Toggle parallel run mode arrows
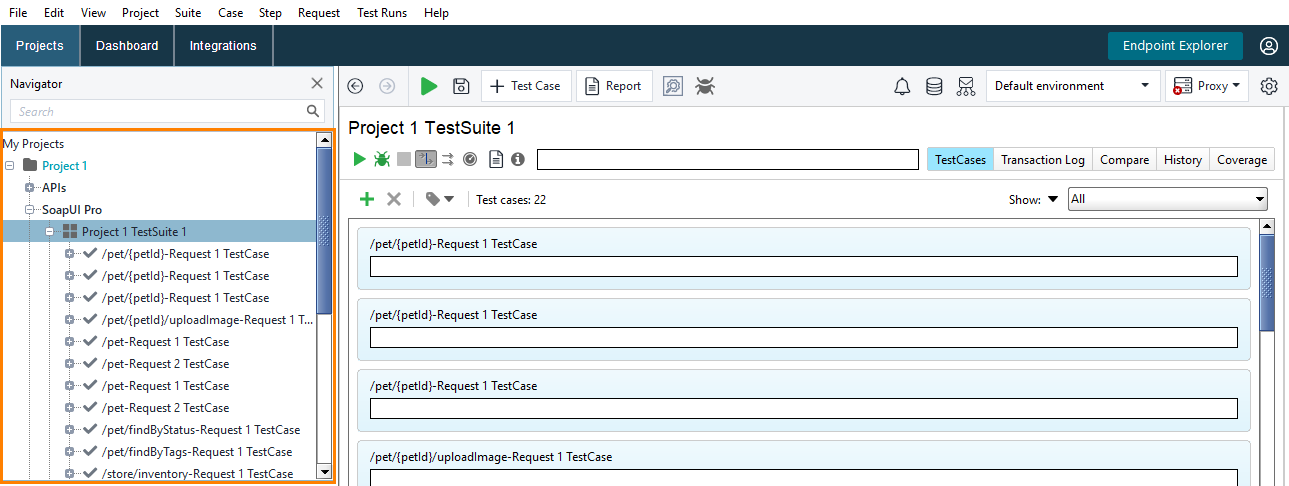 [448, 159]
